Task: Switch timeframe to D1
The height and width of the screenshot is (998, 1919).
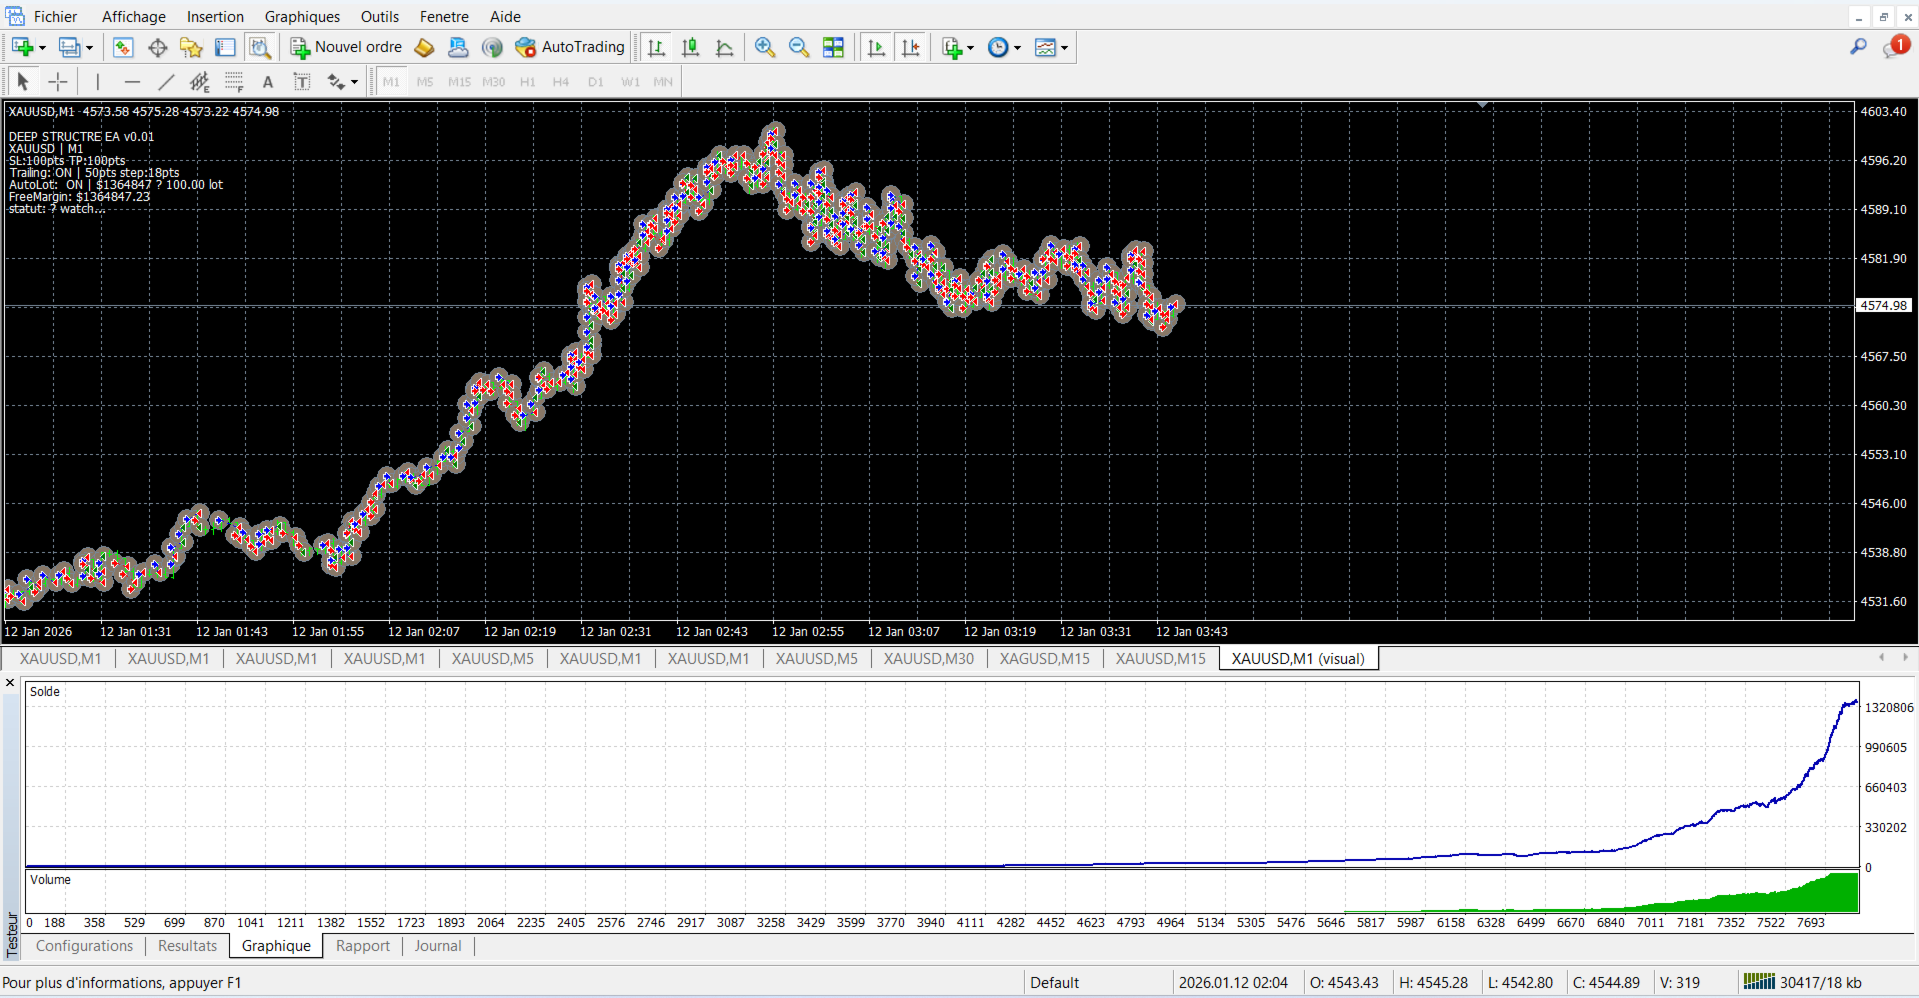Action: 596,82
